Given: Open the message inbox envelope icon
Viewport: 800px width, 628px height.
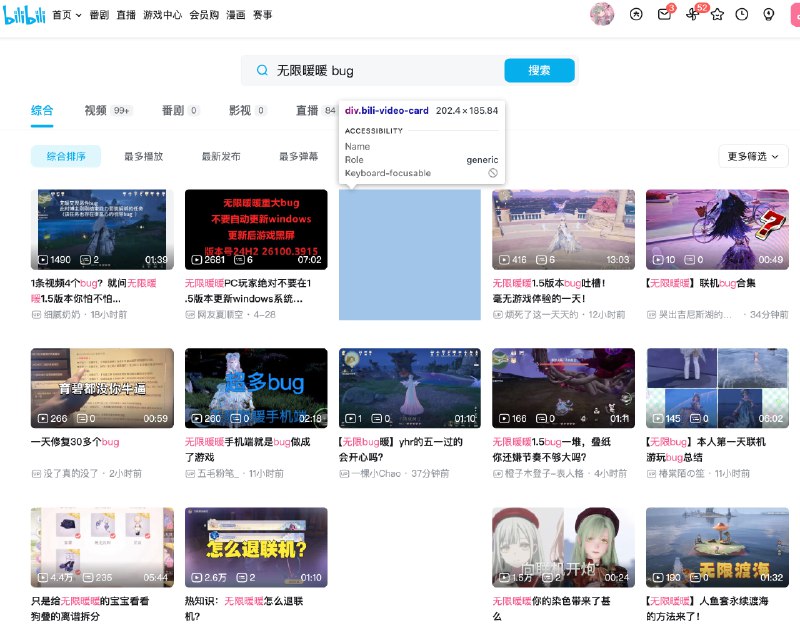Looking at the screenshot, I should (x=663, y=15).
